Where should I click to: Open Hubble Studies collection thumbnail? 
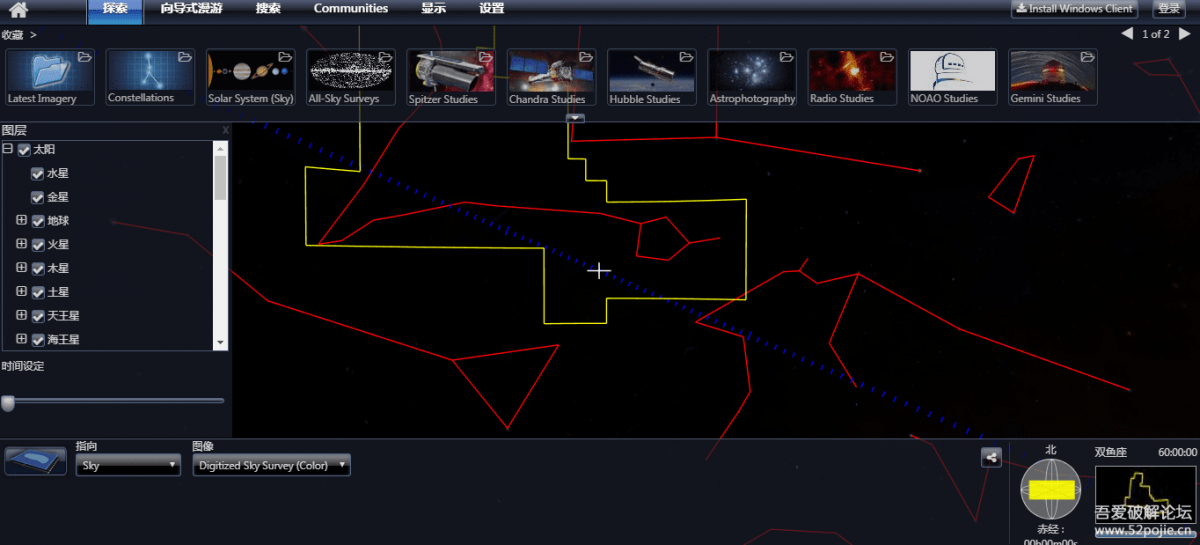(651, 77)
